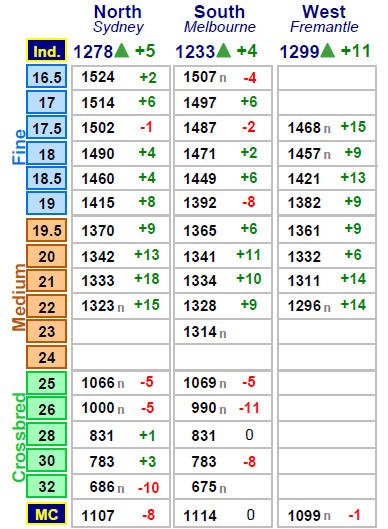
Task: Click the West price 1468
Action: (x=304, y=128)
